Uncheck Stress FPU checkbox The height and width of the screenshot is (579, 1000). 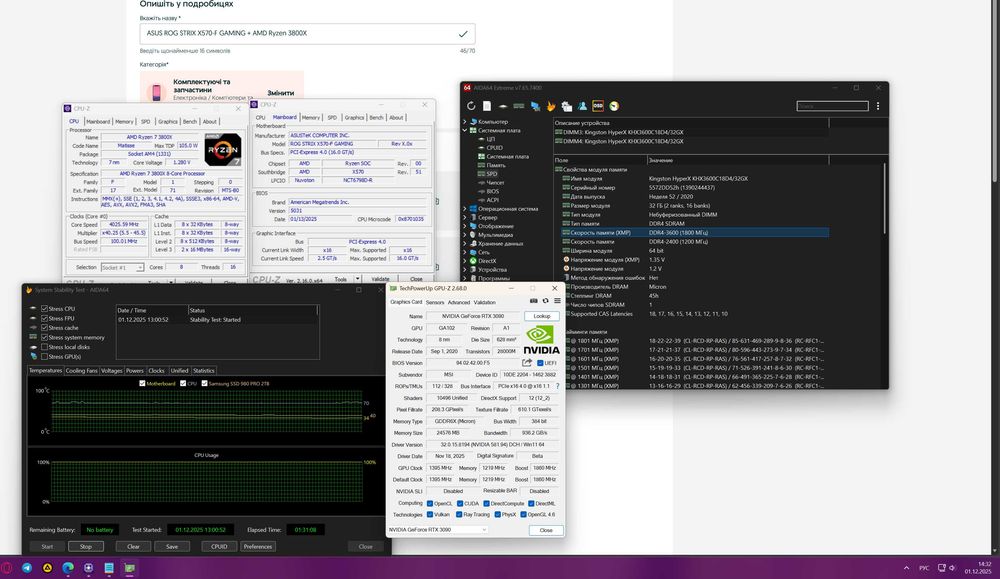[x=45, y=318]
